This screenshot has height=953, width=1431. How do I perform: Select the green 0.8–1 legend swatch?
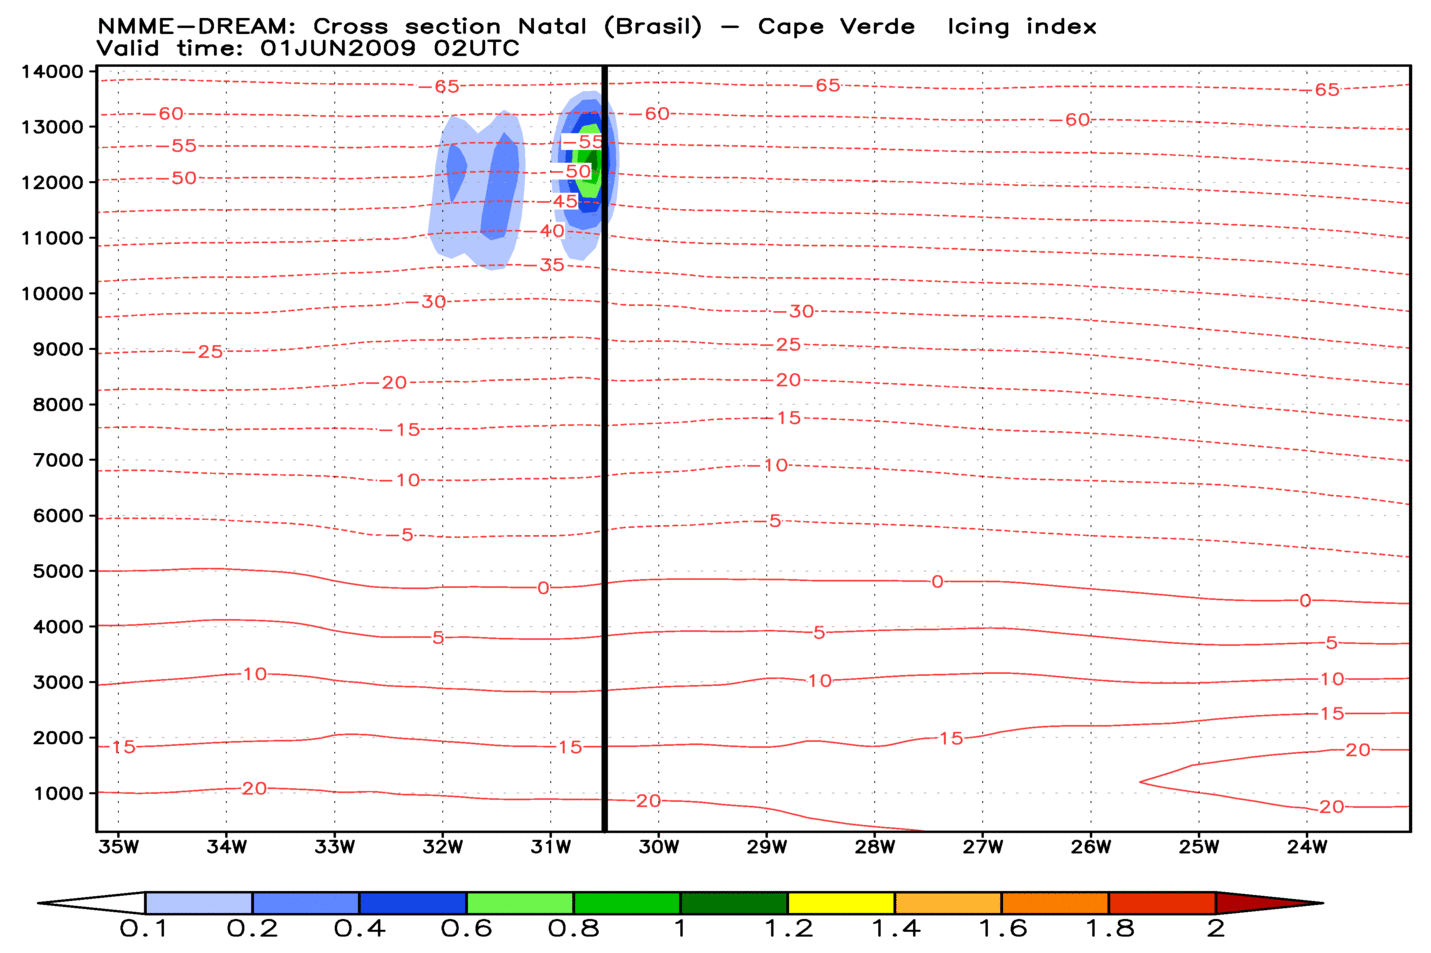(x=627, y=903)
